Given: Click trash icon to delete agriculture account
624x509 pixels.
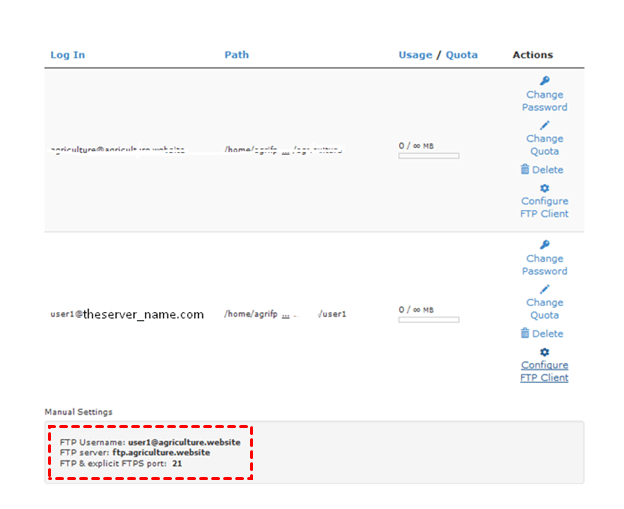Looking at the screenshot, I should [x=525, y=169].
